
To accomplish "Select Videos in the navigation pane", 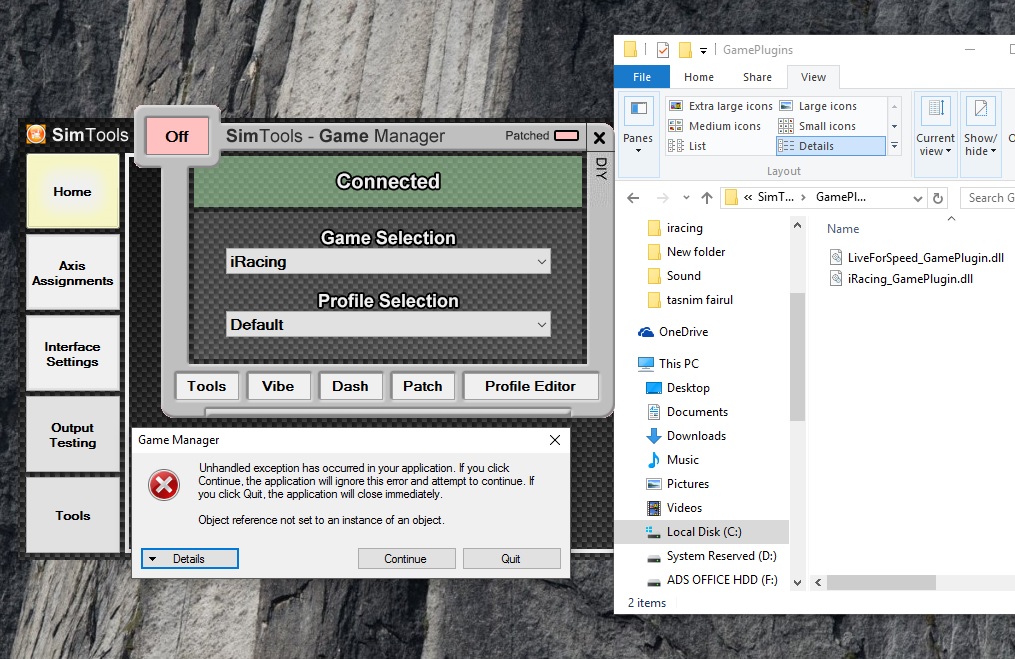I will pyautogui.click(x=684, y=508).
